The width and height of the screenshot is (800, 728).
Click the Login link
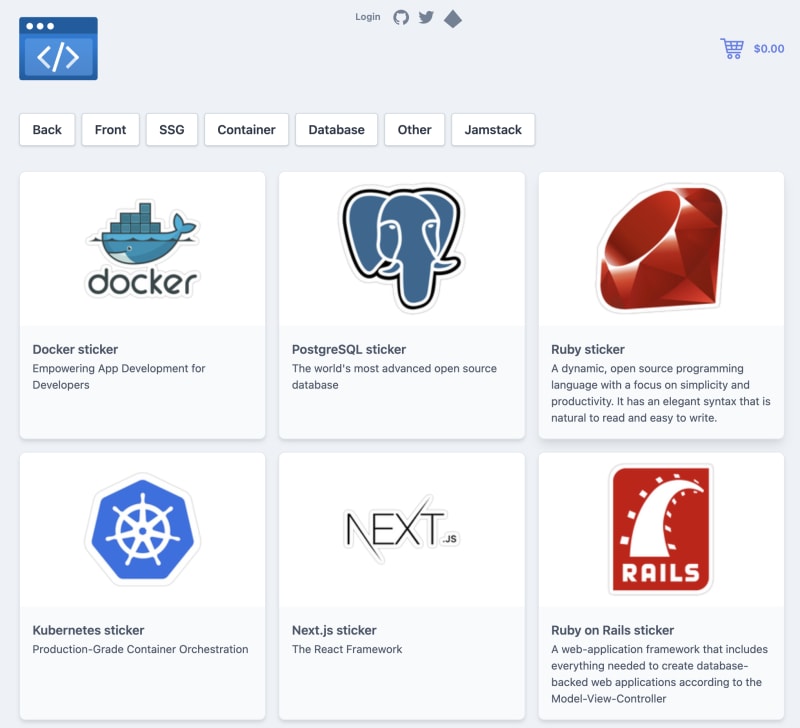click(x=368, y=17)
